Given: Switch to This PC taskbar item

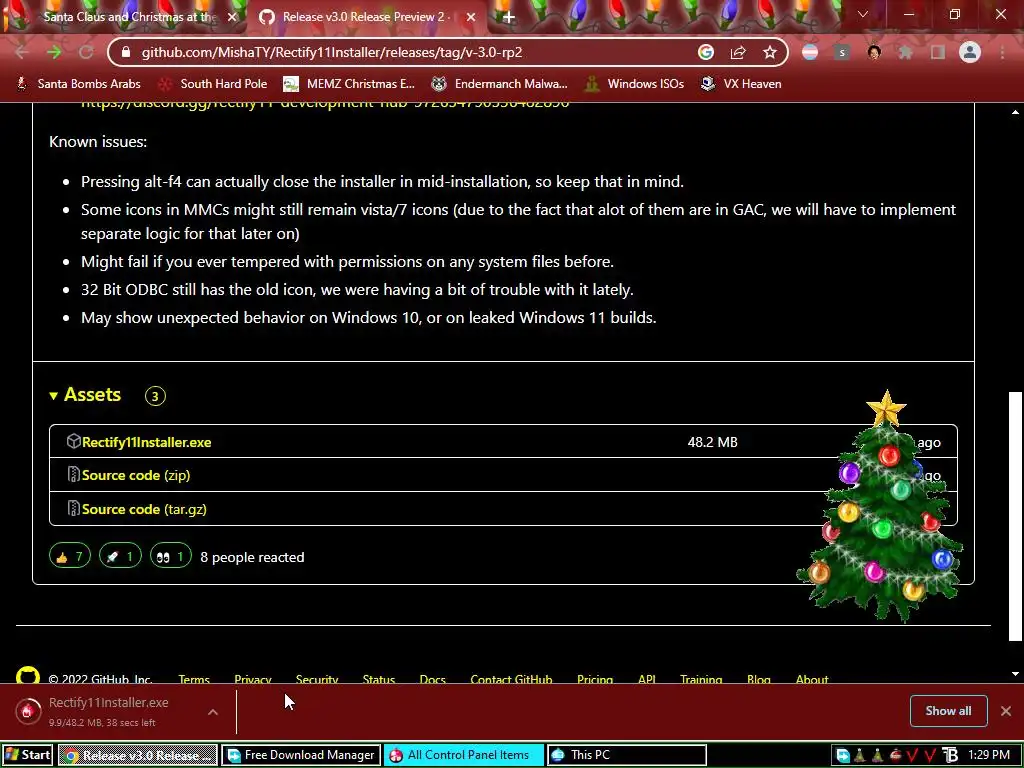Looking at the screenshot, I should click(626, 755).
